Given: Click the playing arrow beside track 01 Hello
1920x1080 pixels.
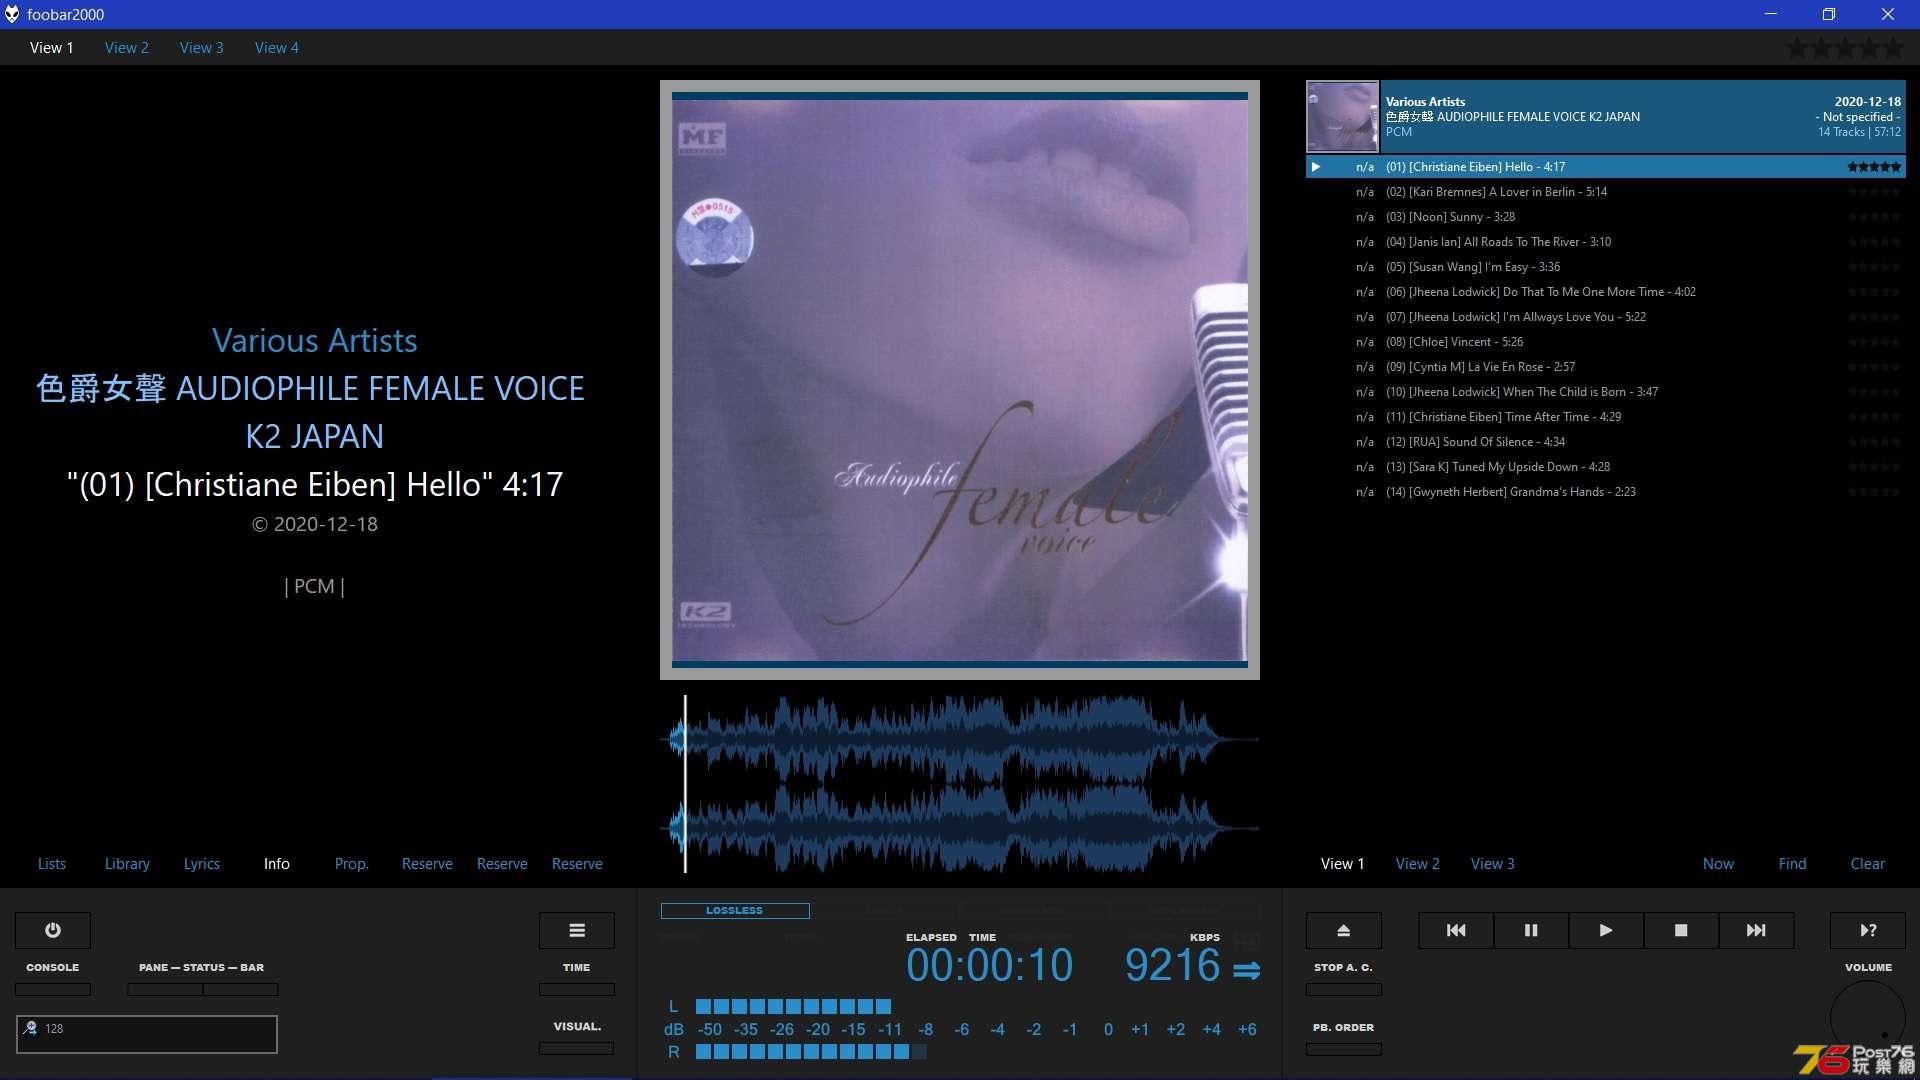Looking at the screenshot, I should coord(1316,167).
